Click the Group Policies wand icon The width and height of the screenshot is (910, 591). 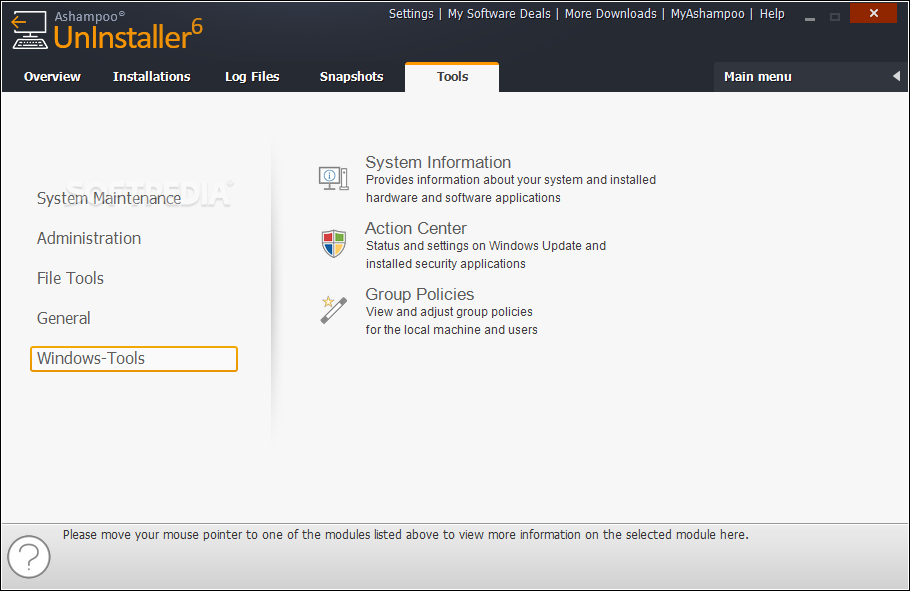[x=334, y=309]
